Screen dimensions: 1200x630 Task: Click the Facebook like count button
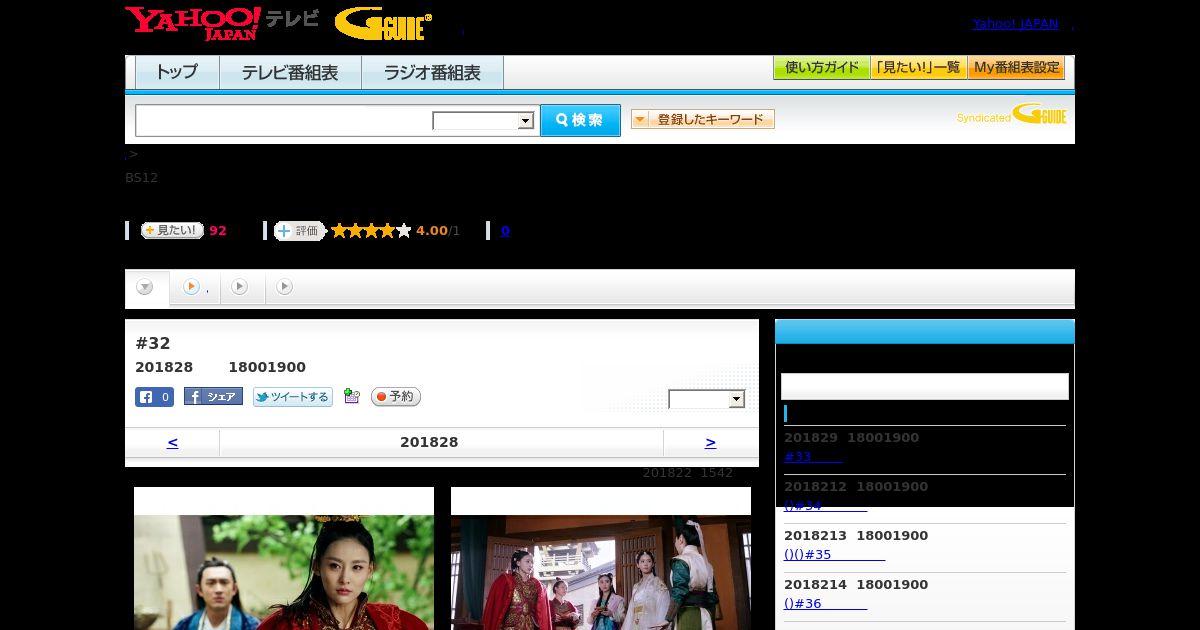[x=155, y=397]
